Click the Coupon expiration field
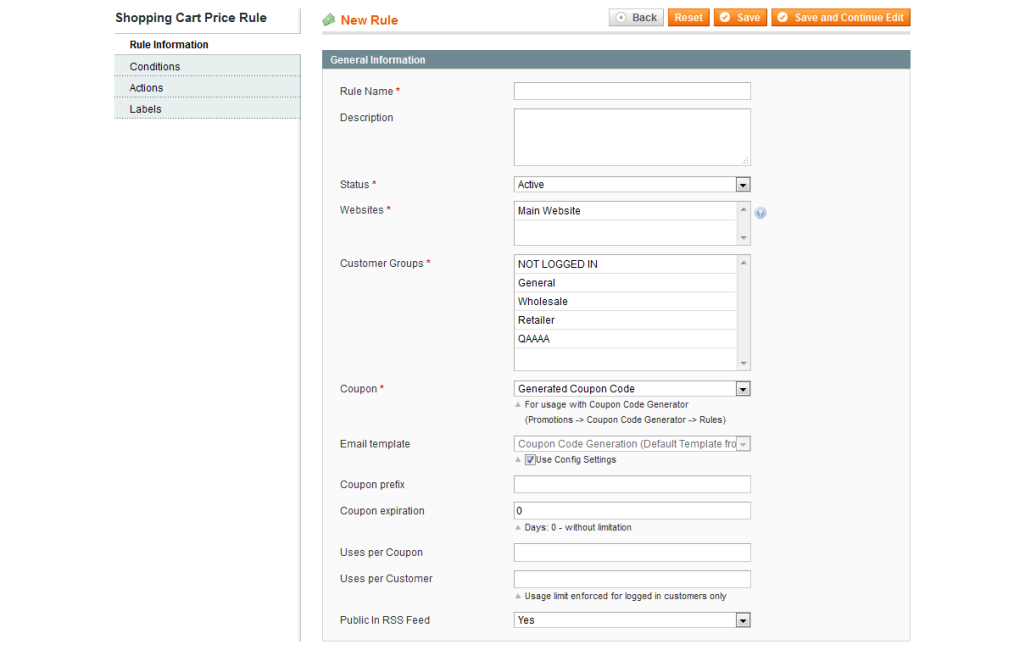 pos(632,511)
